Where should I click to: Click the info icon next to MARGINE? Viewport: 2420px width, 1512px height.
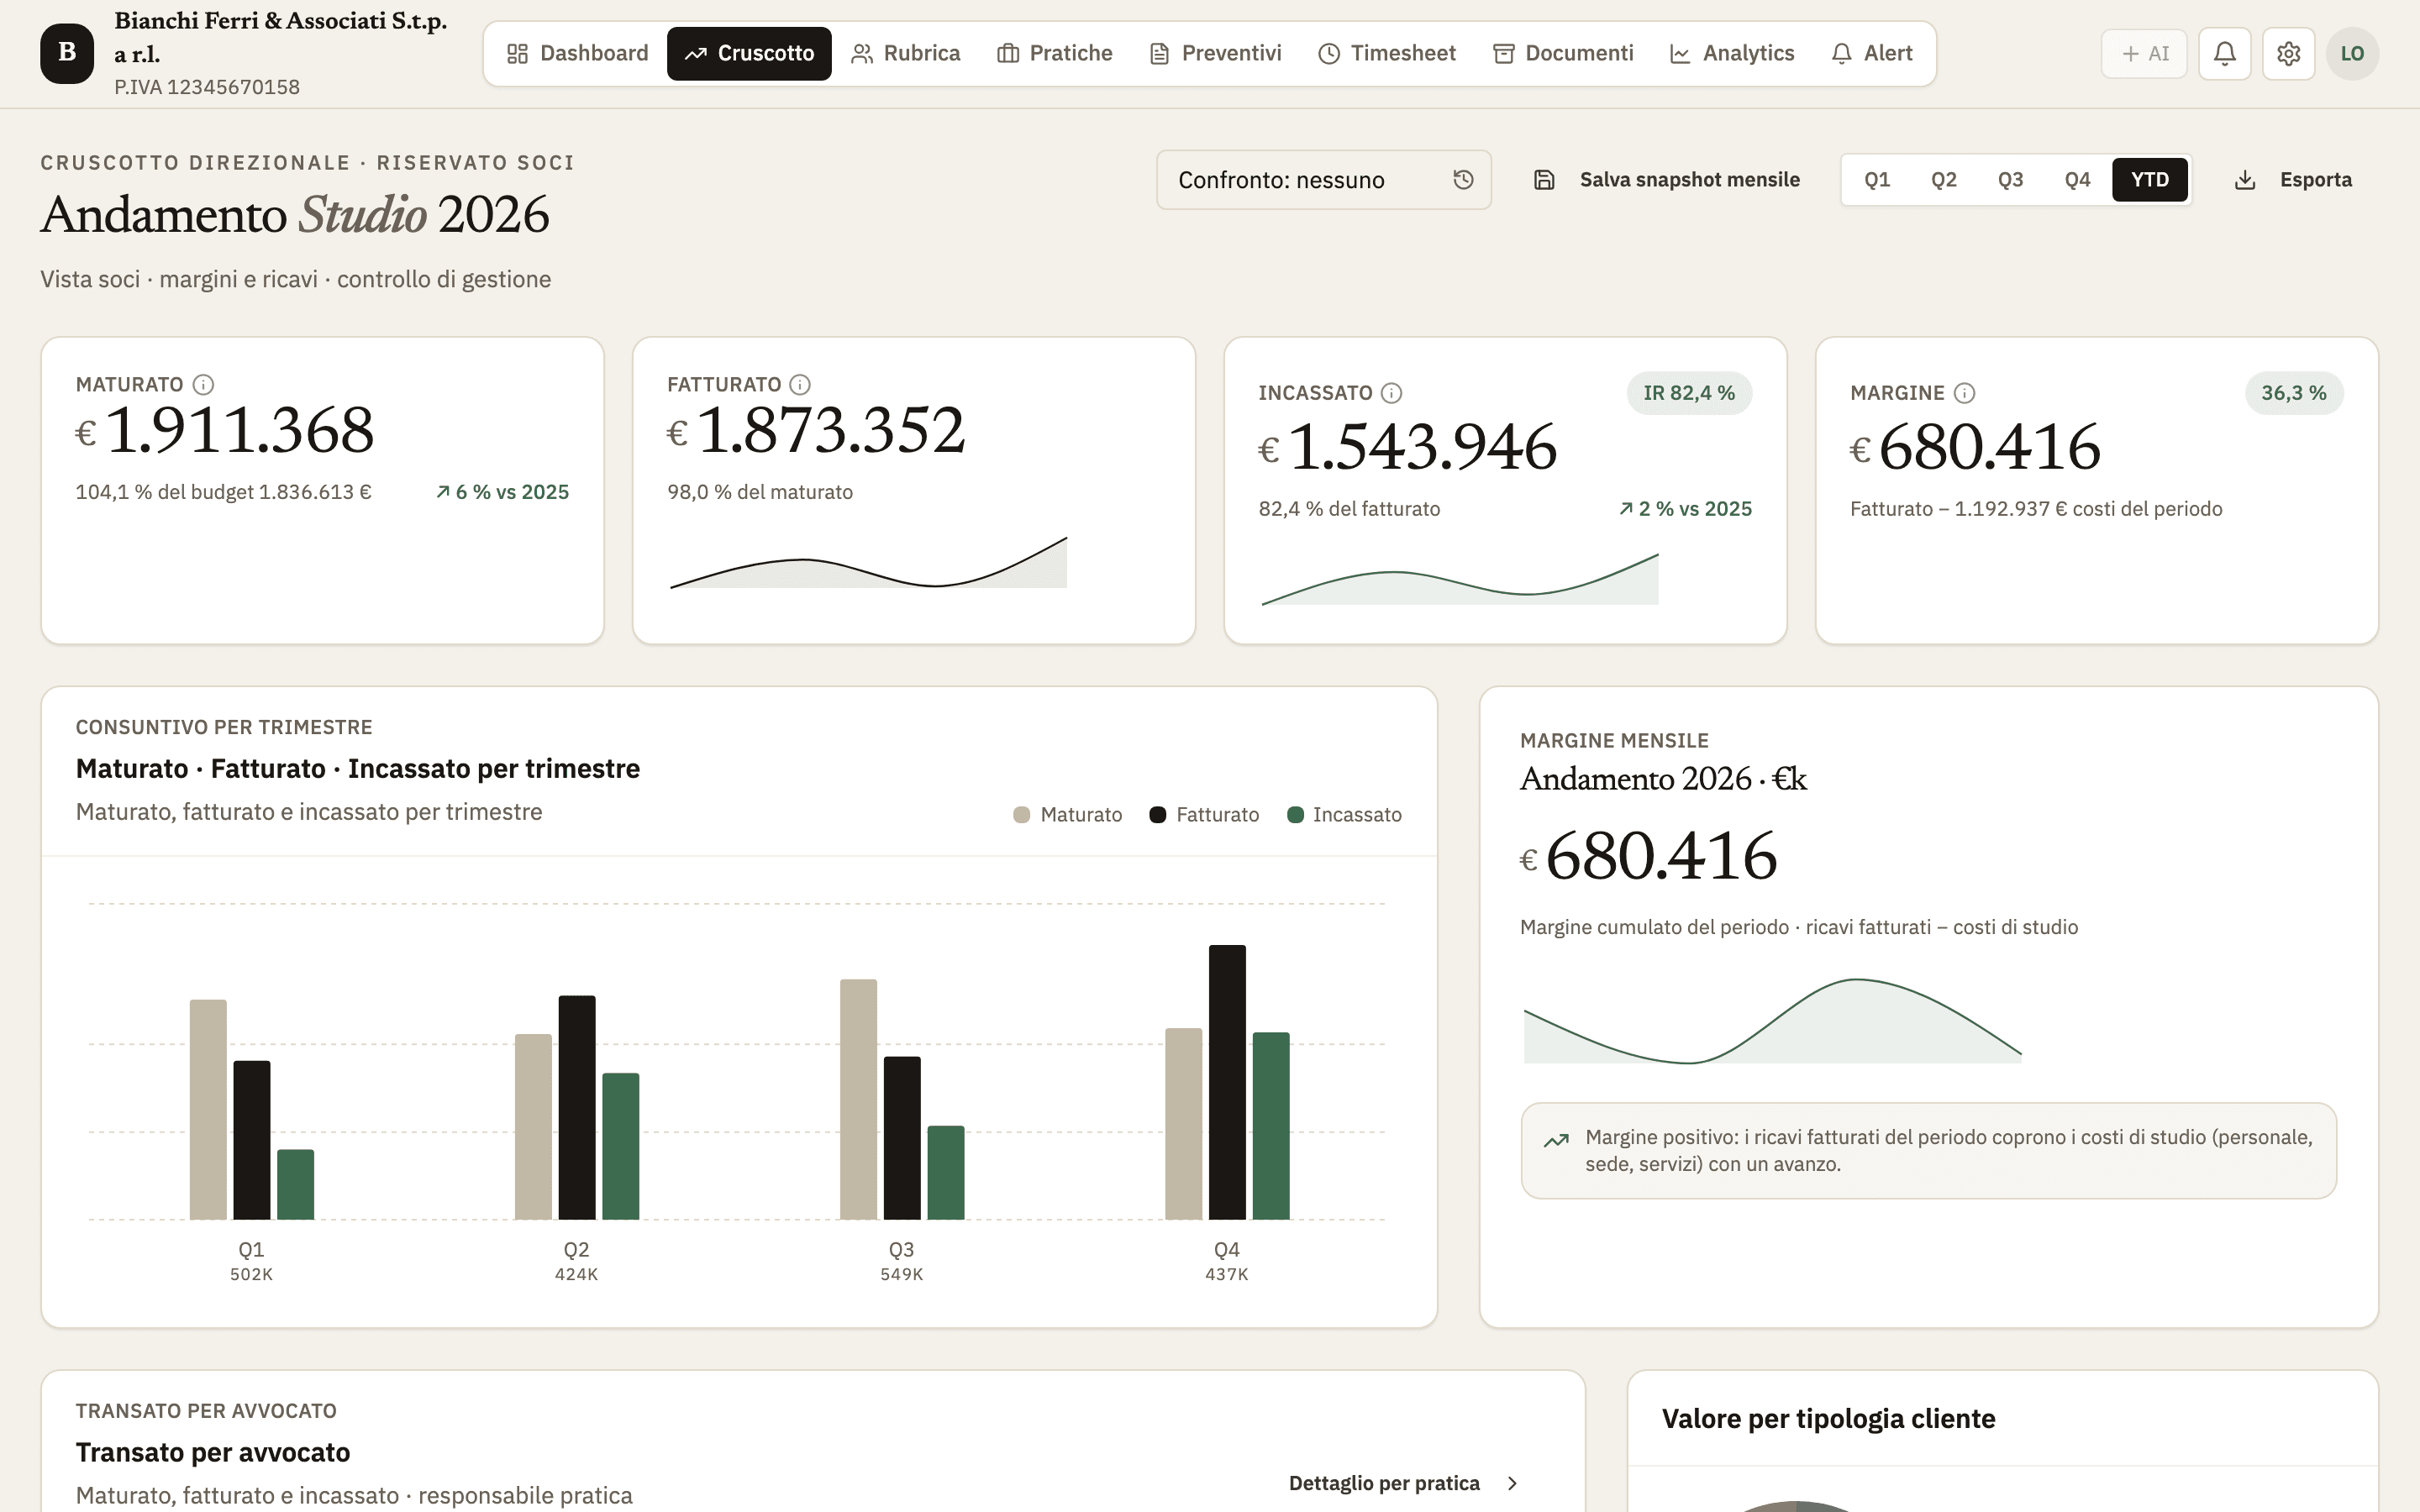click(1964, 393)
